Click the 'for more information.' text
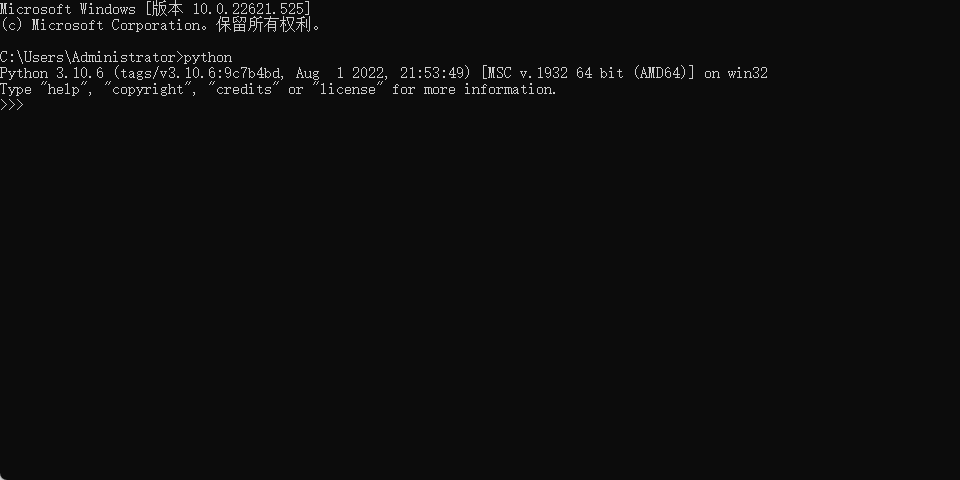Viewport: 960px width, 480px height. (x=474, y=89)
